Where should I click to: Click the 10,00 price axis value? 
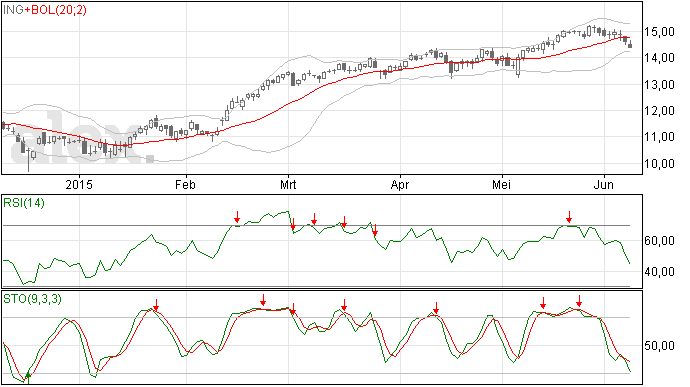(659, 164)
